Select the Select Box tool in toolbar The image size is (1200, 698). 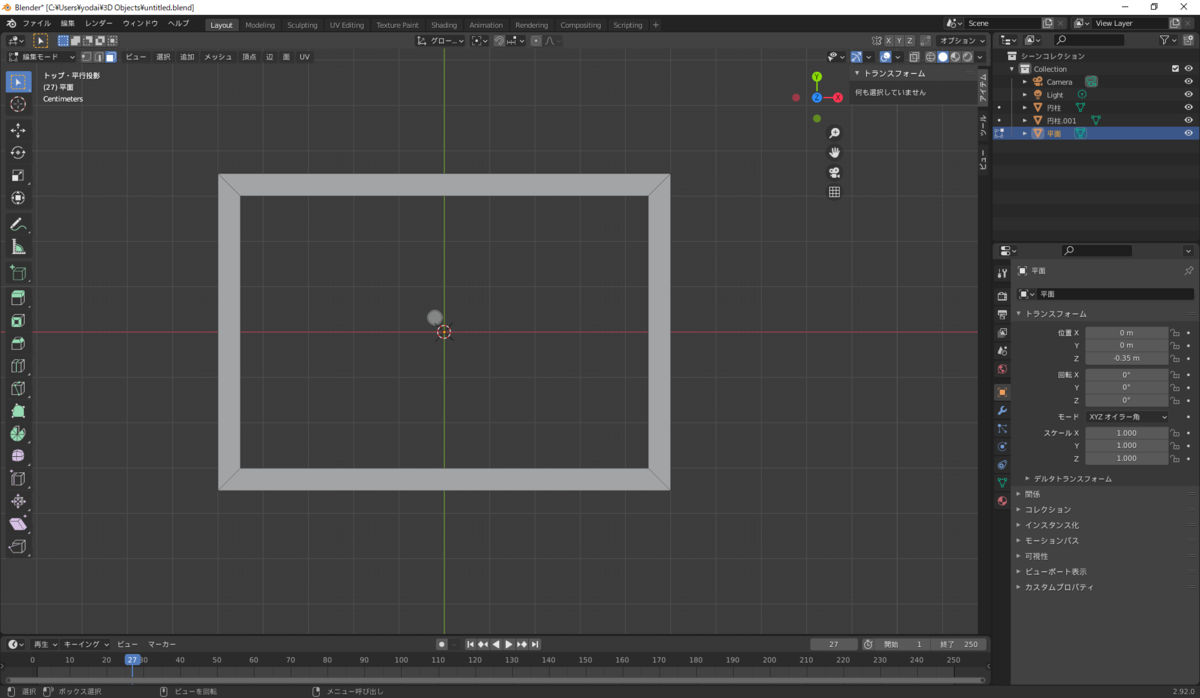(x=18, y=81)
